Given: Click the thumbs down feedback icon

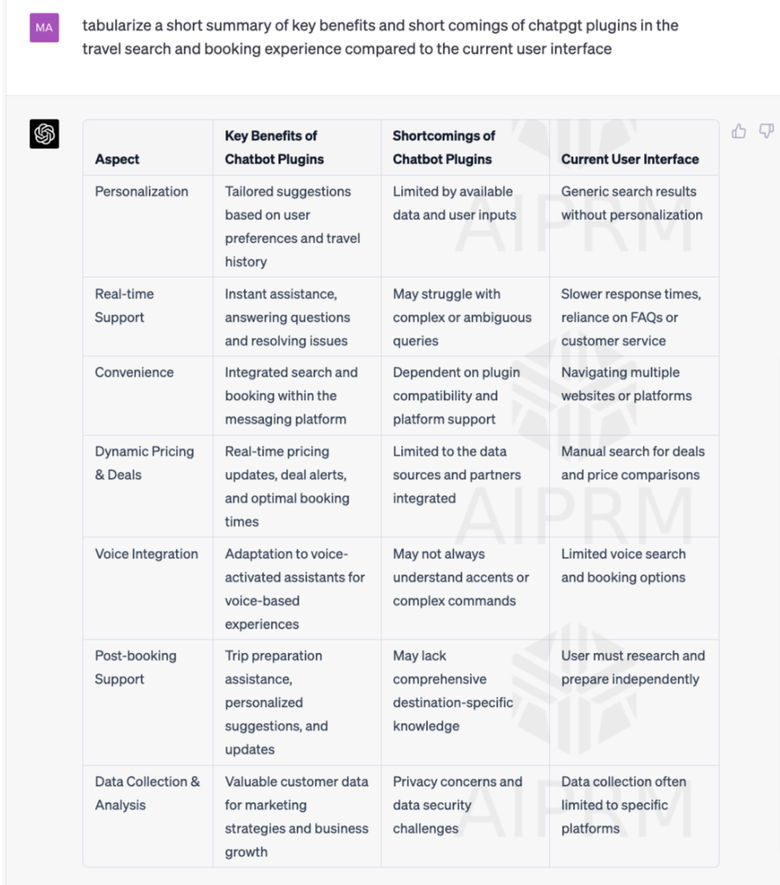Looking at the screenshot, I should coord(766,131).
